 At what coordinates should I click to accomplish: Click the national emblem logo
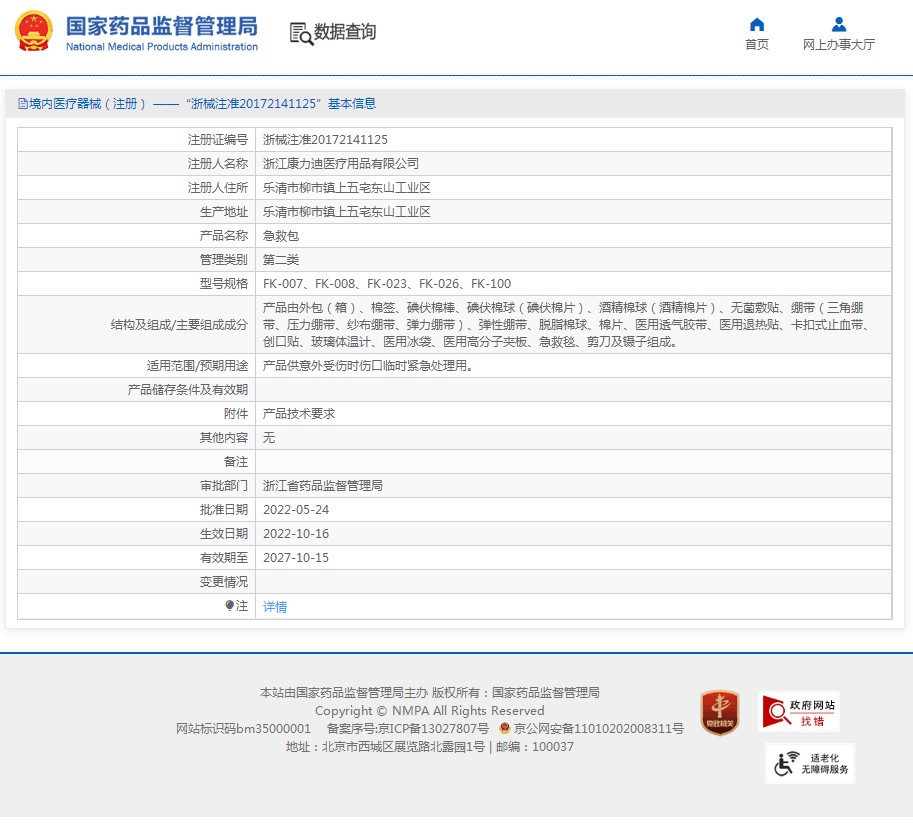pos(34,31)
